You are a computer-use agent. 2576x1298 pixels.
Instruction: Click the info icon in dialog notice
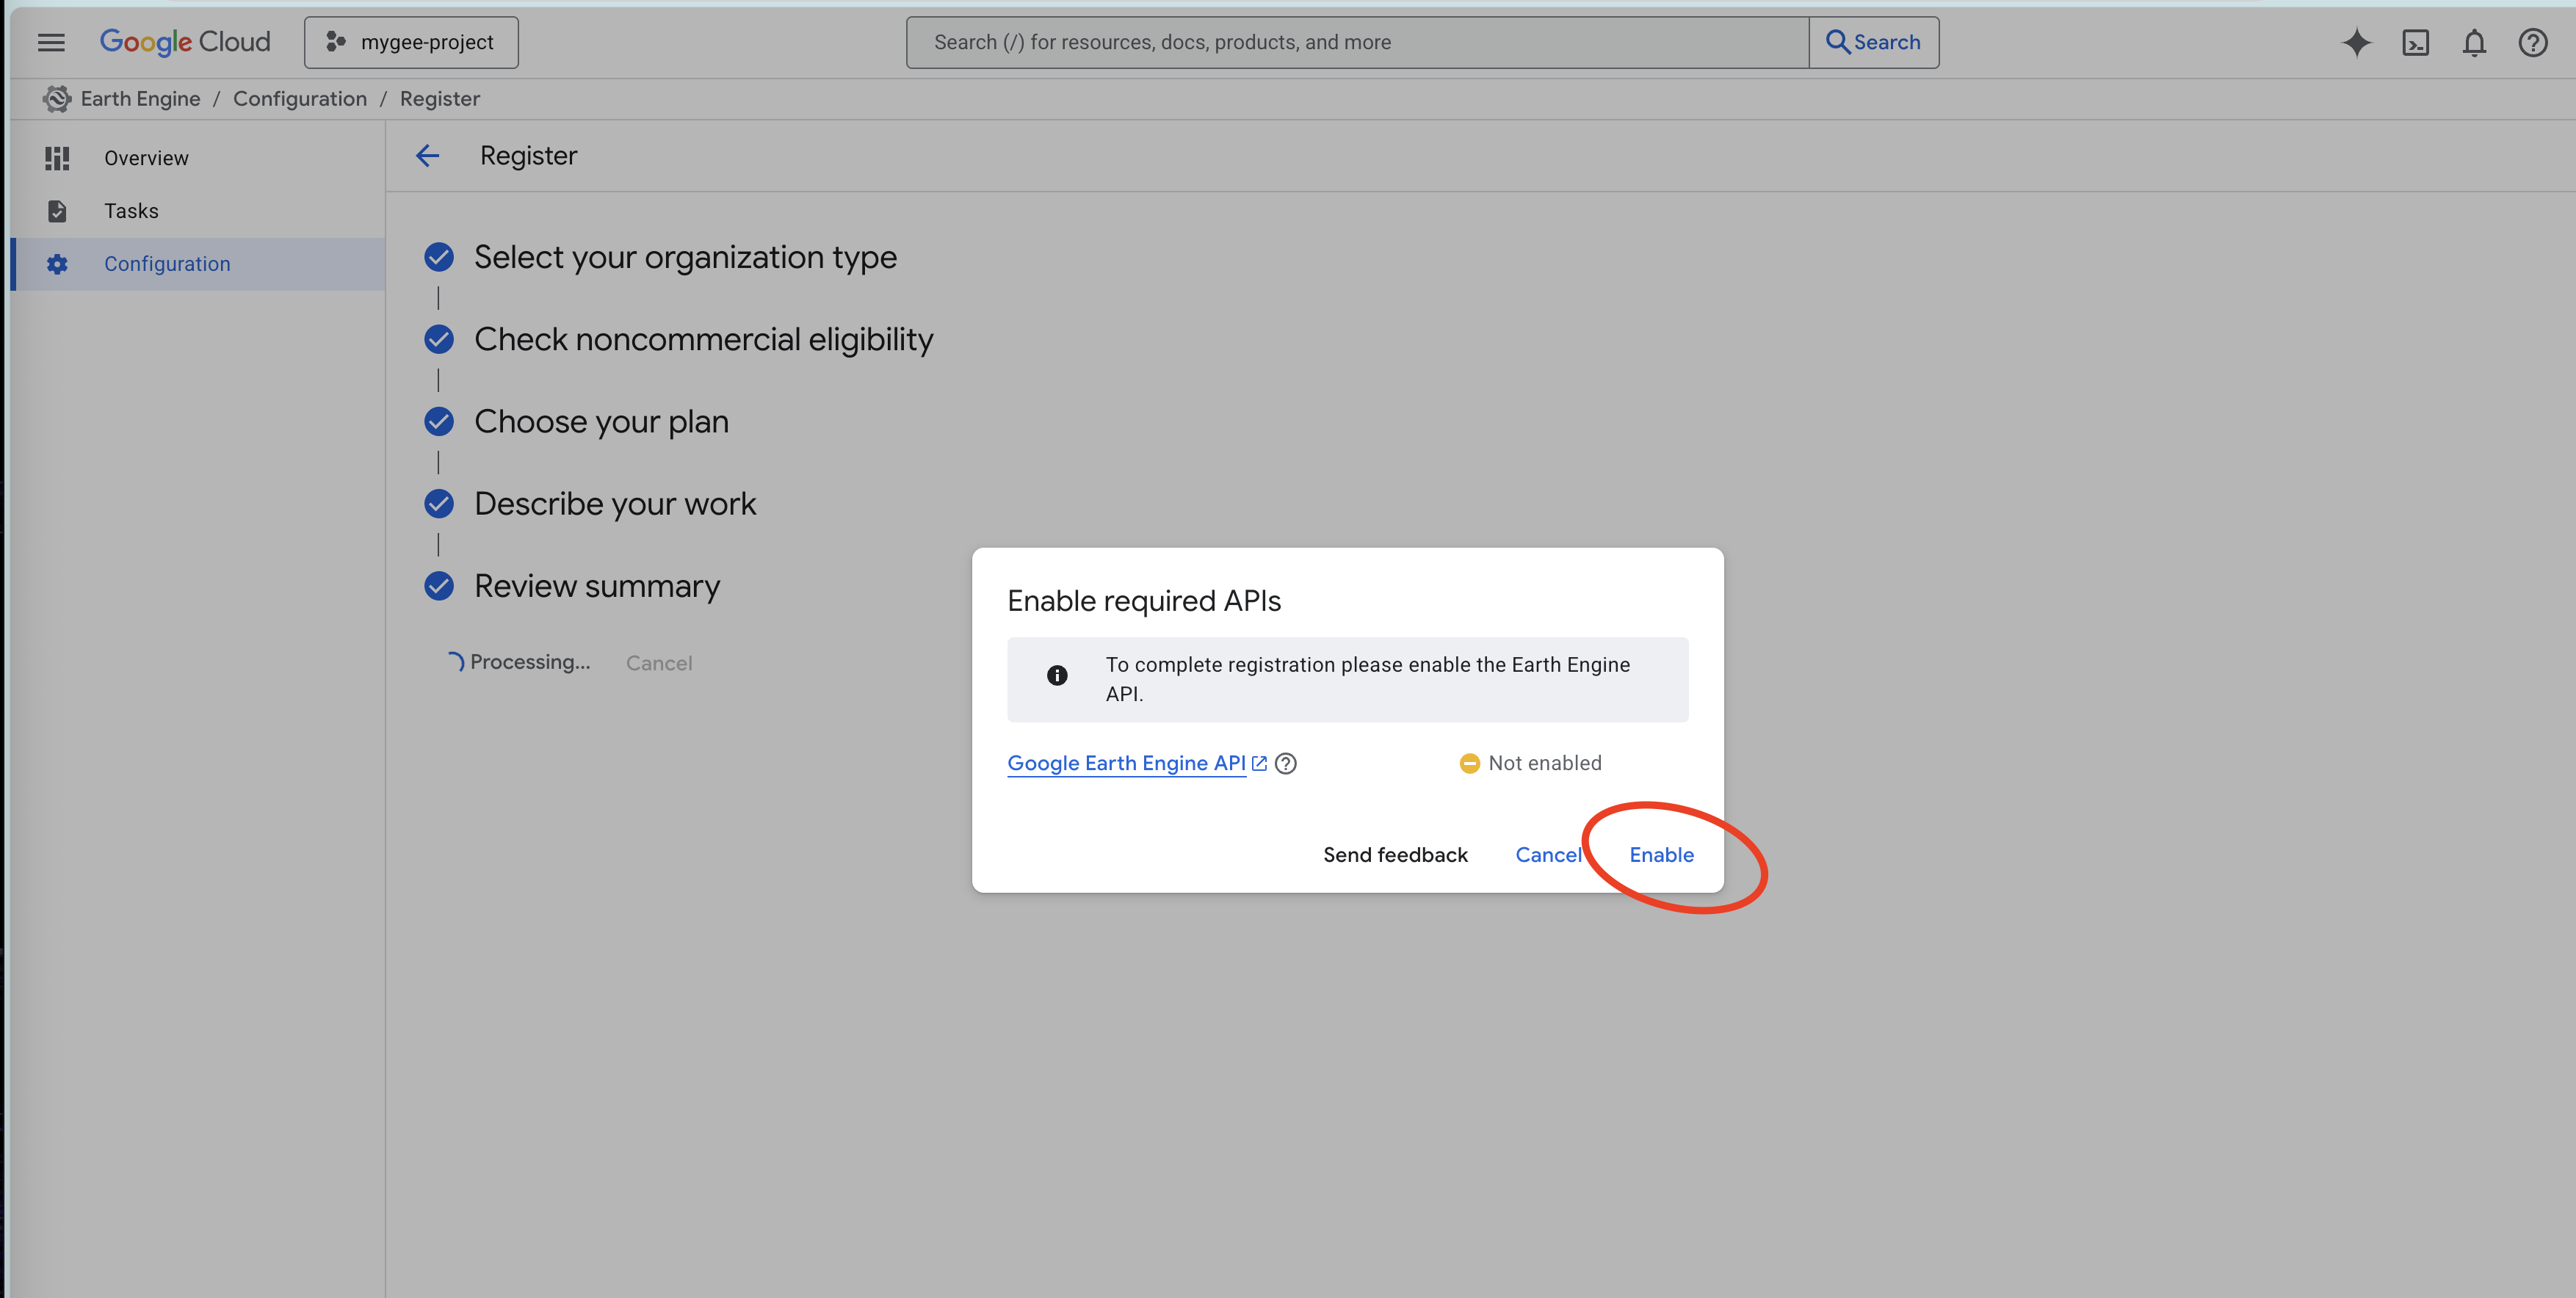click(x=1057, y=676)
